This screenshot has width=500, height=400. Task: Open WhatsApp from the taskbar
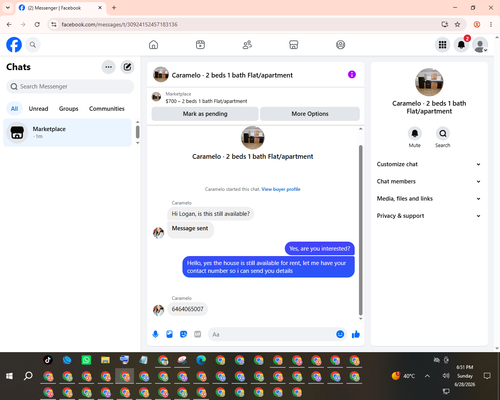tap(86, 360)
